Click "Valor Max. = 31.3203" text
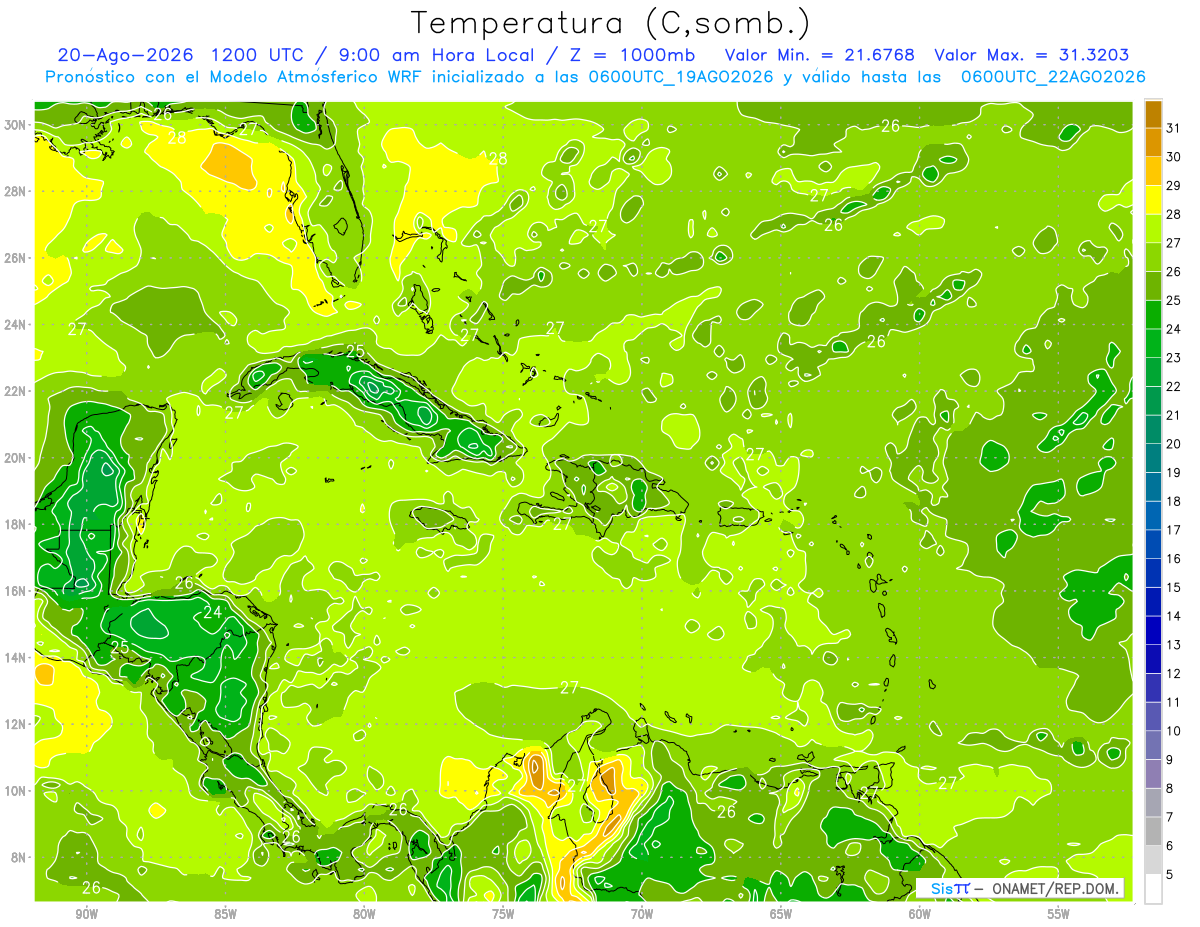The width and height of the screenshot is (1200, 927). tap(1032, 55)
